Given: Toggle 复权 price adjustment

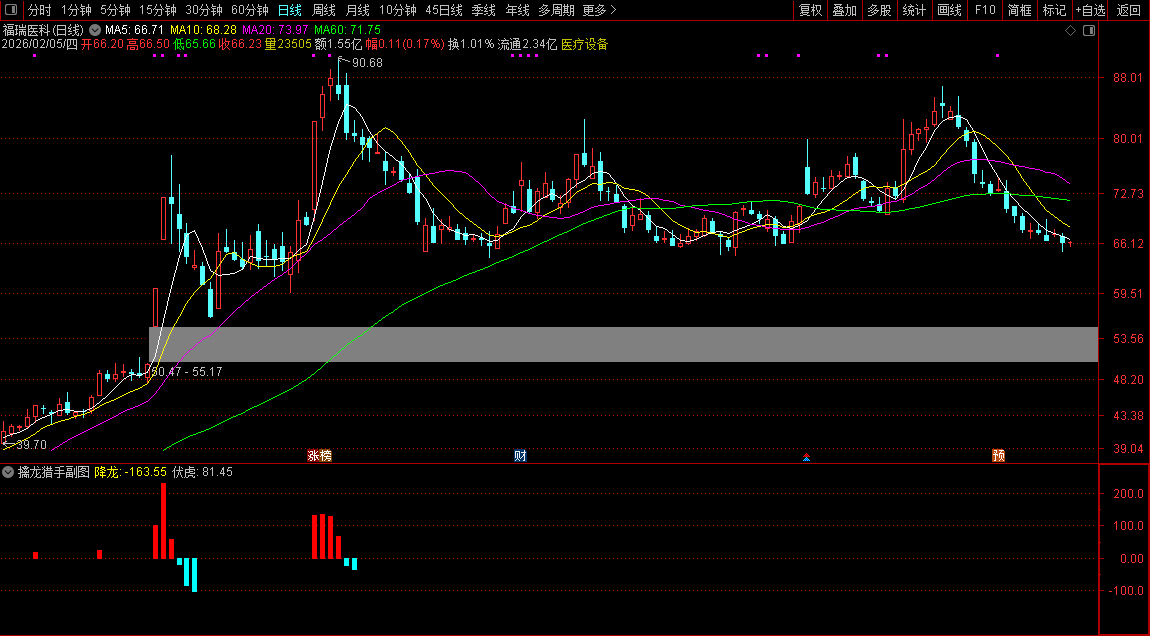Looking at the screenshot, I should pos(810,10).
